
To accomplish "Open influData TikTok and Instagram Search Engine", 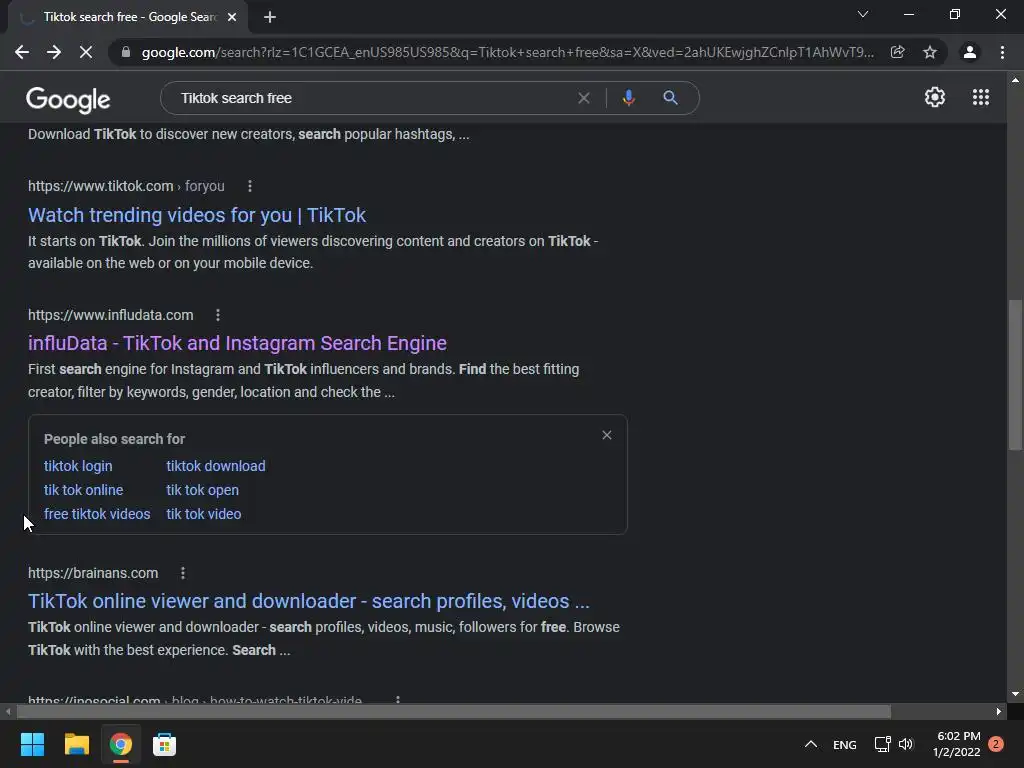I will (237, 343).
